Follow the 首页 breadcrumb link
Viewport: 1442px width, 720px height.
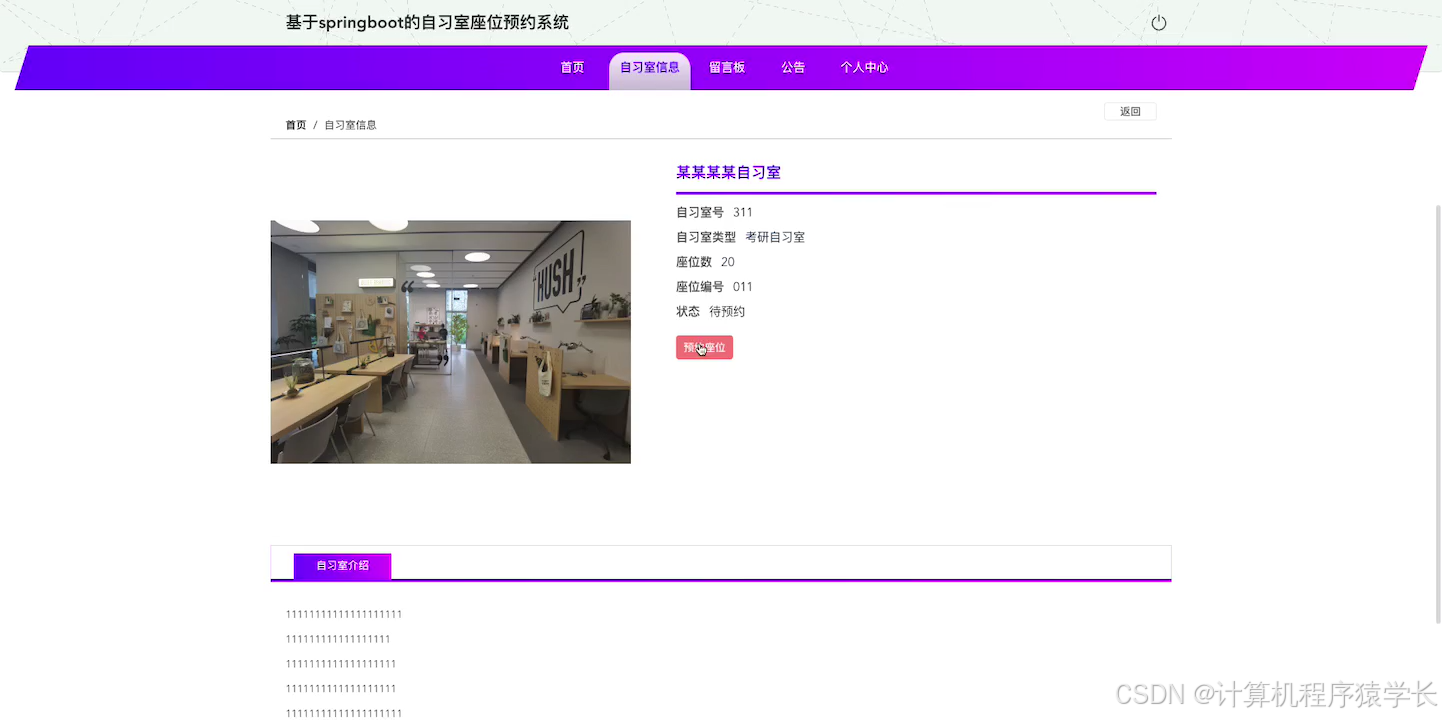pyautogui.click(x=295, y=124)
